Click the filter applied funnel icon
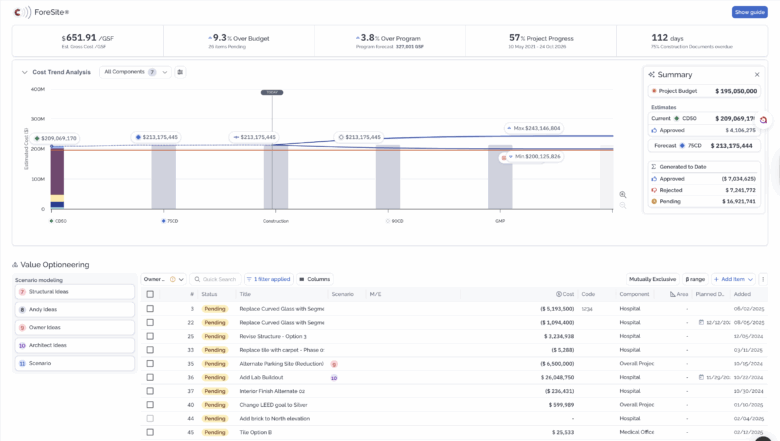The height and width of the screenshot is (441, 780). tap(249, 279)
